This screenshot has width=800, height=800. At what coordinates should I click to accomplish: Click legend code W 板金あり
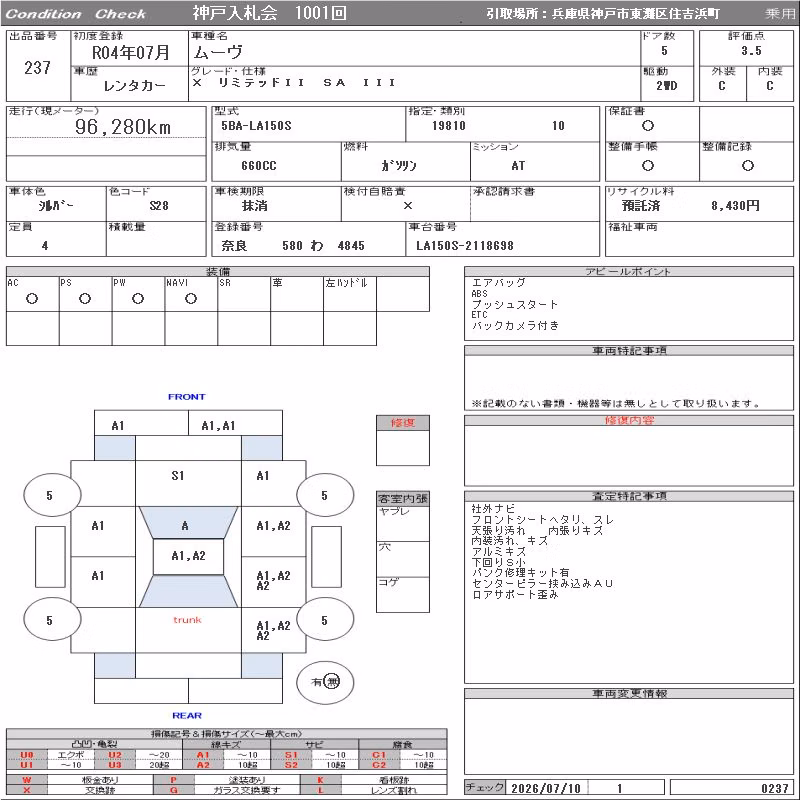coord(80,780)
